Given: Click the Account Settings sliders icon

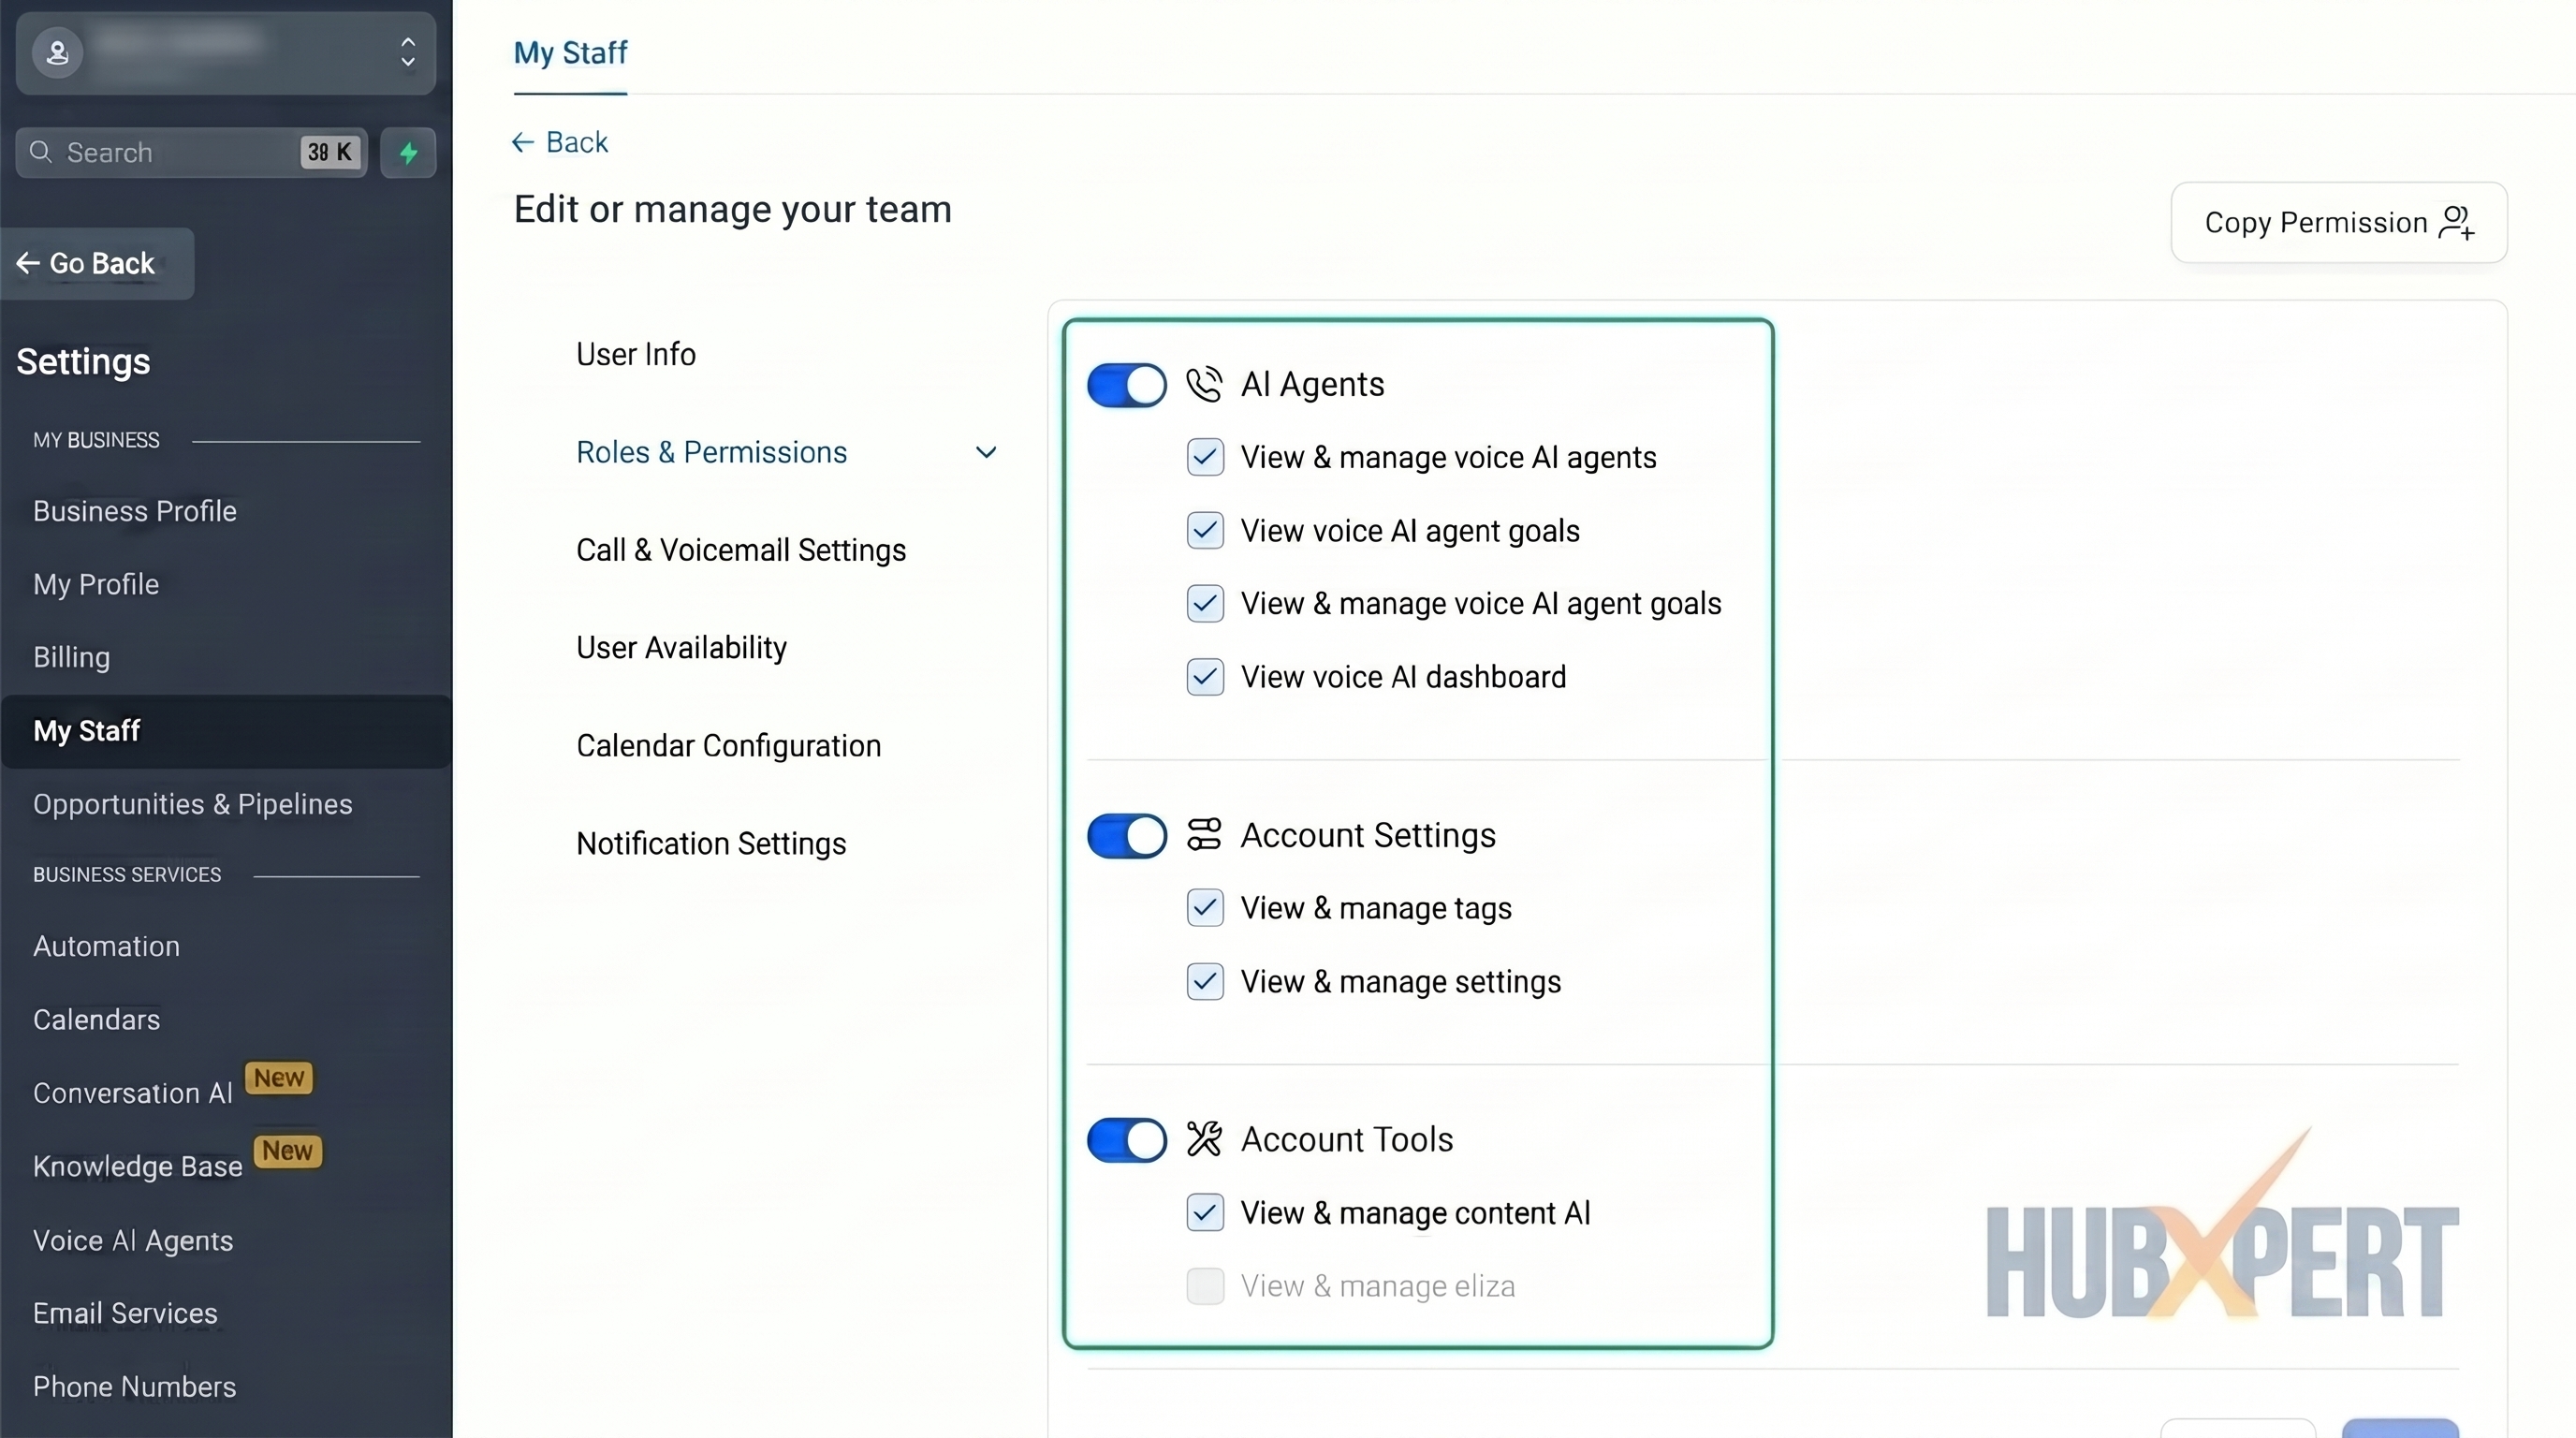Looking at the screenshot, I should (x=1204, y=835).
